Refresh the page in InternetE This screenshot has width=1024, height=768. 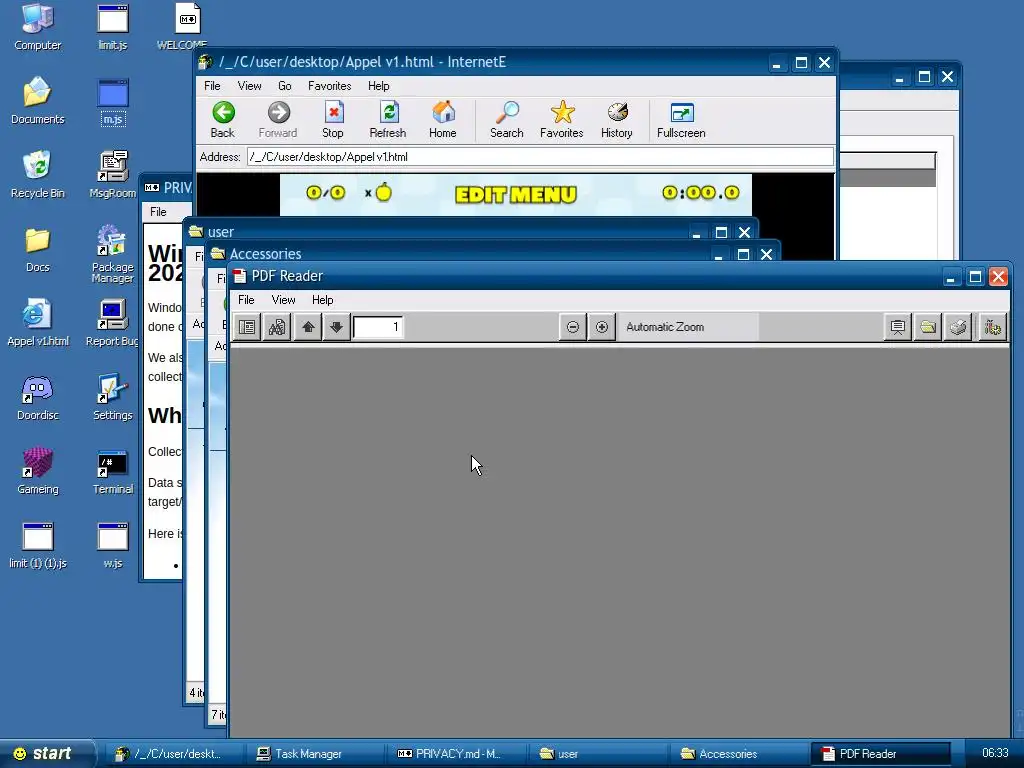388,120
